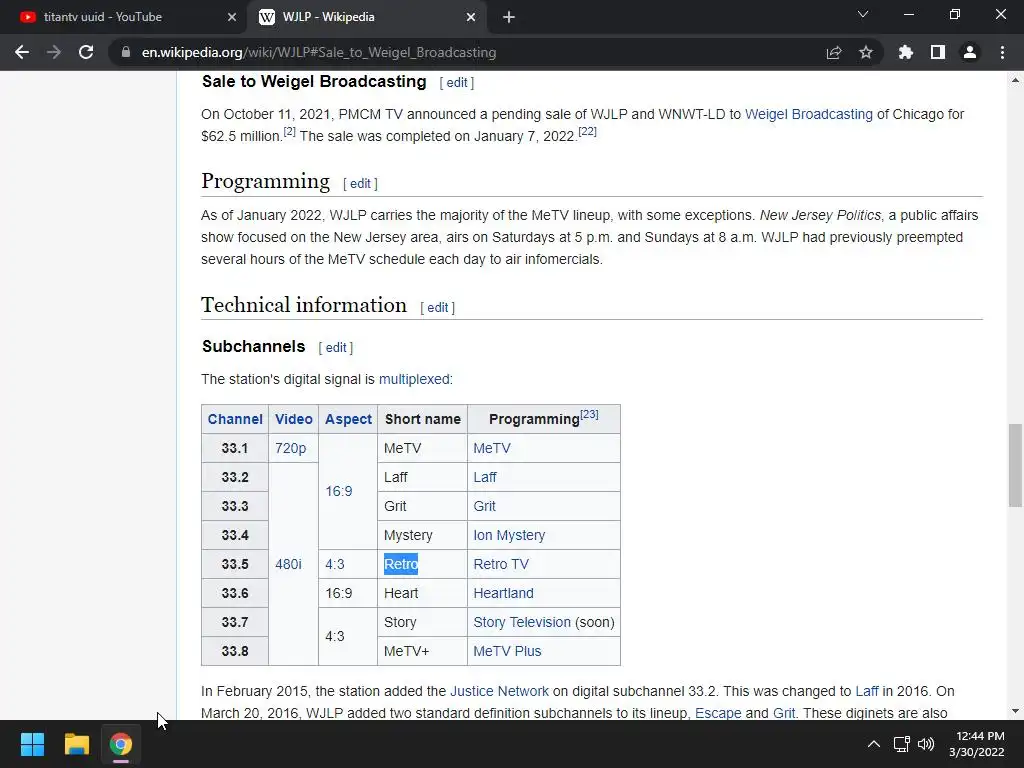
Task: Open the network status tray icon
Action: [x=902, y=744]
